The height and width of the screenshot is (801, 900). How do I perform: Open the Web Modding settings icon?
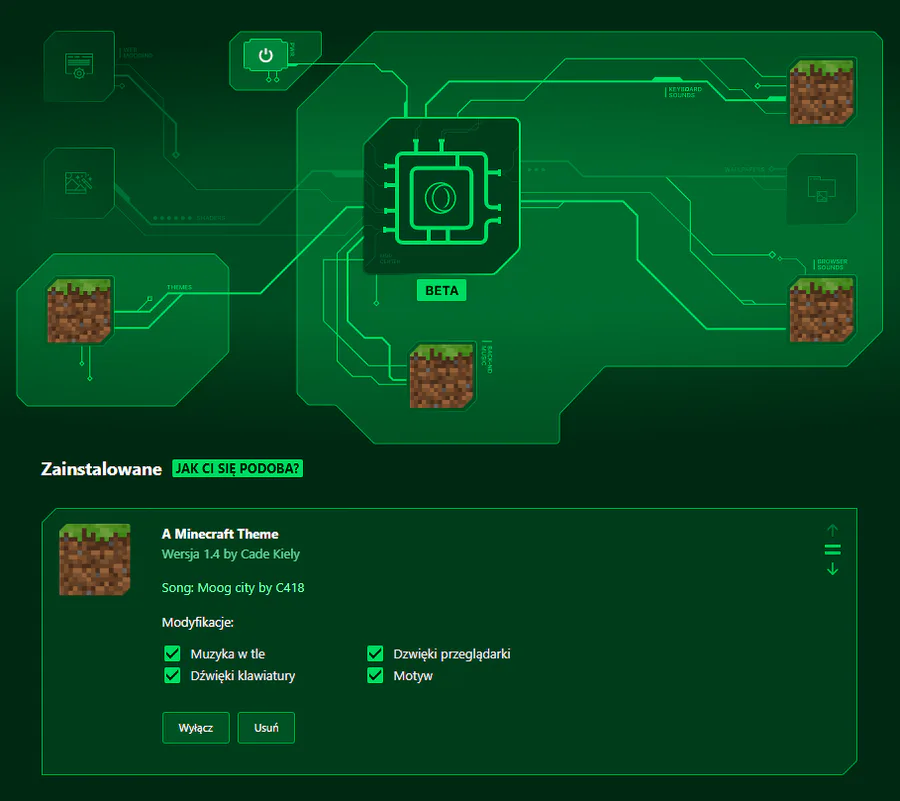coord(79,66)
